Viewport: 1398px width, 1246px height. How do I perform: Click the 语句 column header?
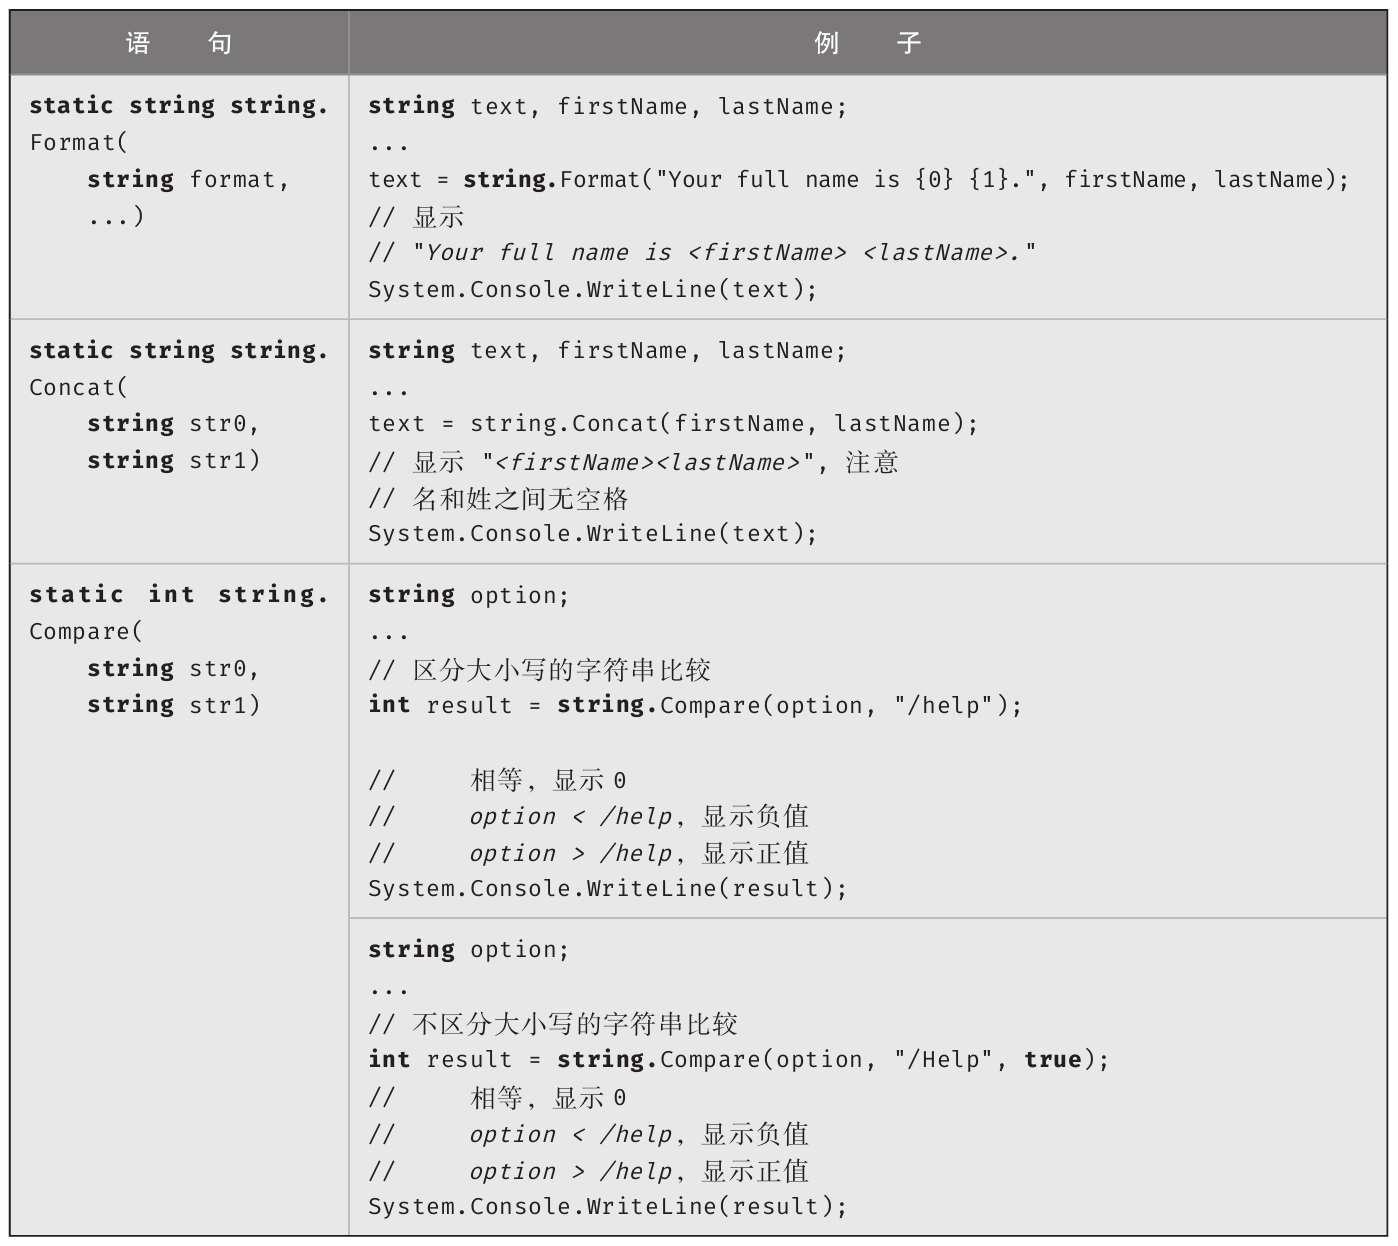[179, 43]
